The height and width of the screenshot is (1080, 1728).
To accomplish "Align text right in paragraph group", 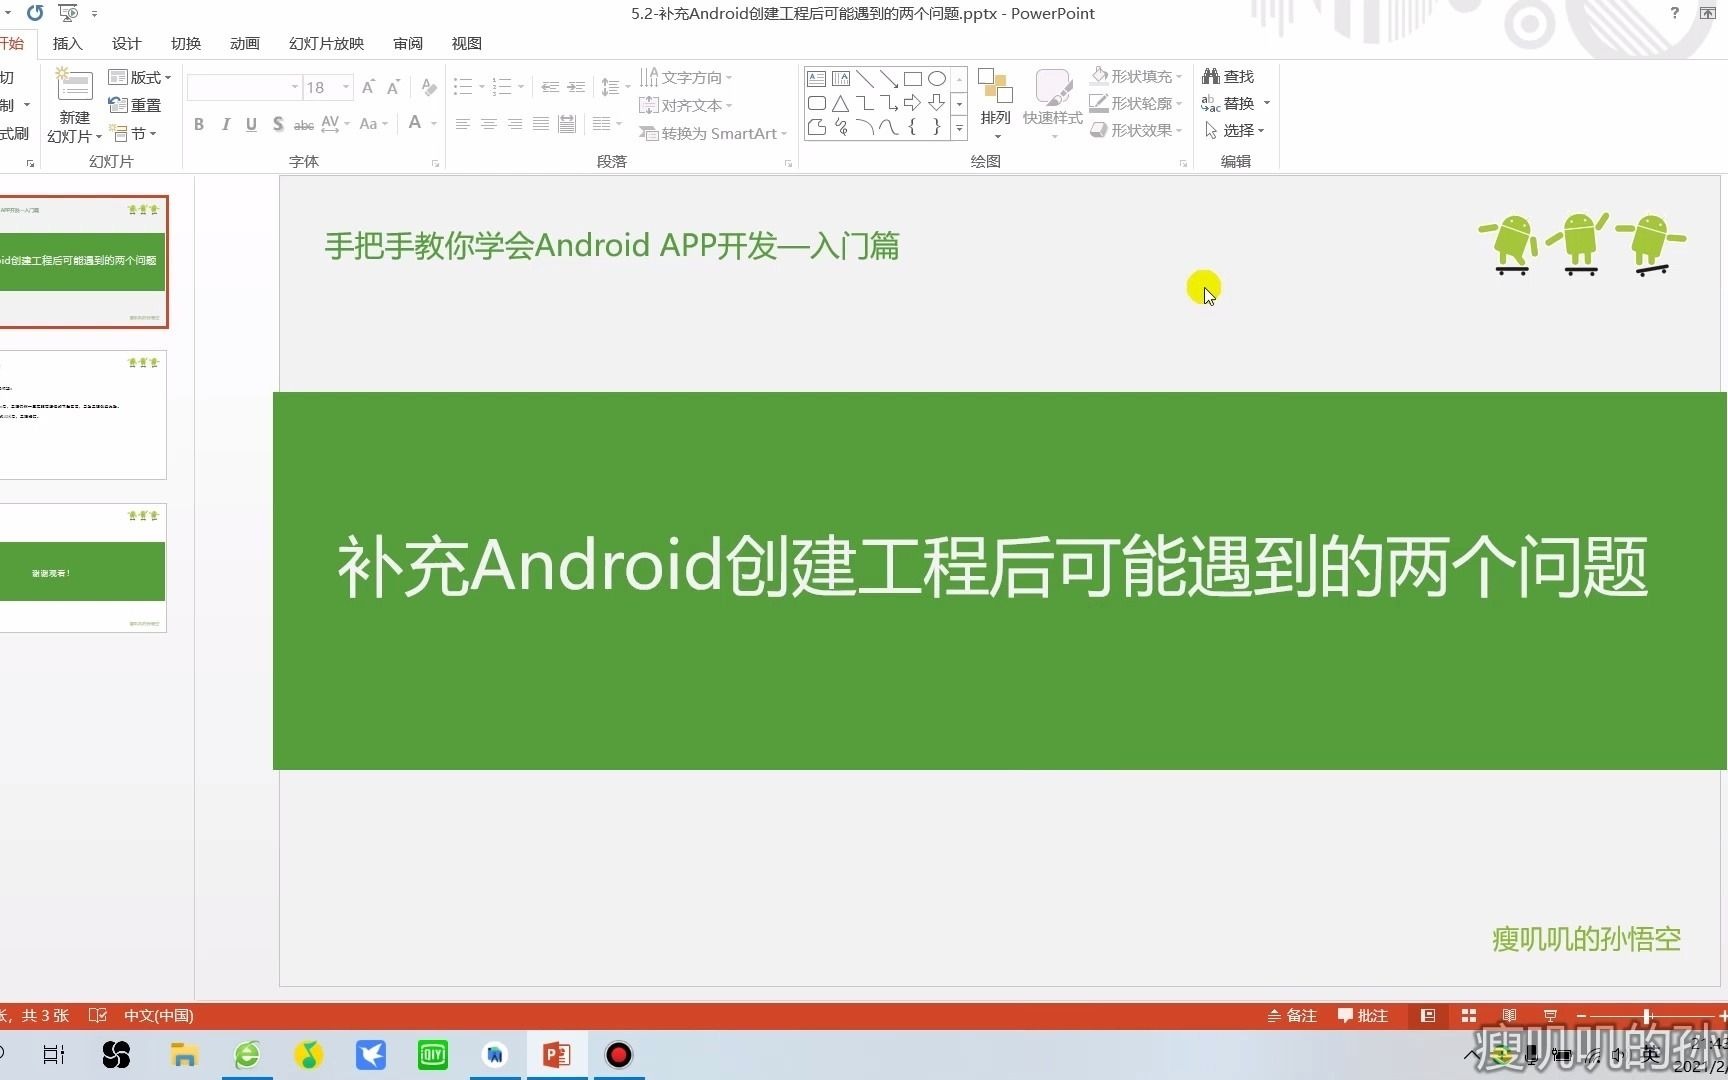I will pyautogui.click(x=514, y=124).
